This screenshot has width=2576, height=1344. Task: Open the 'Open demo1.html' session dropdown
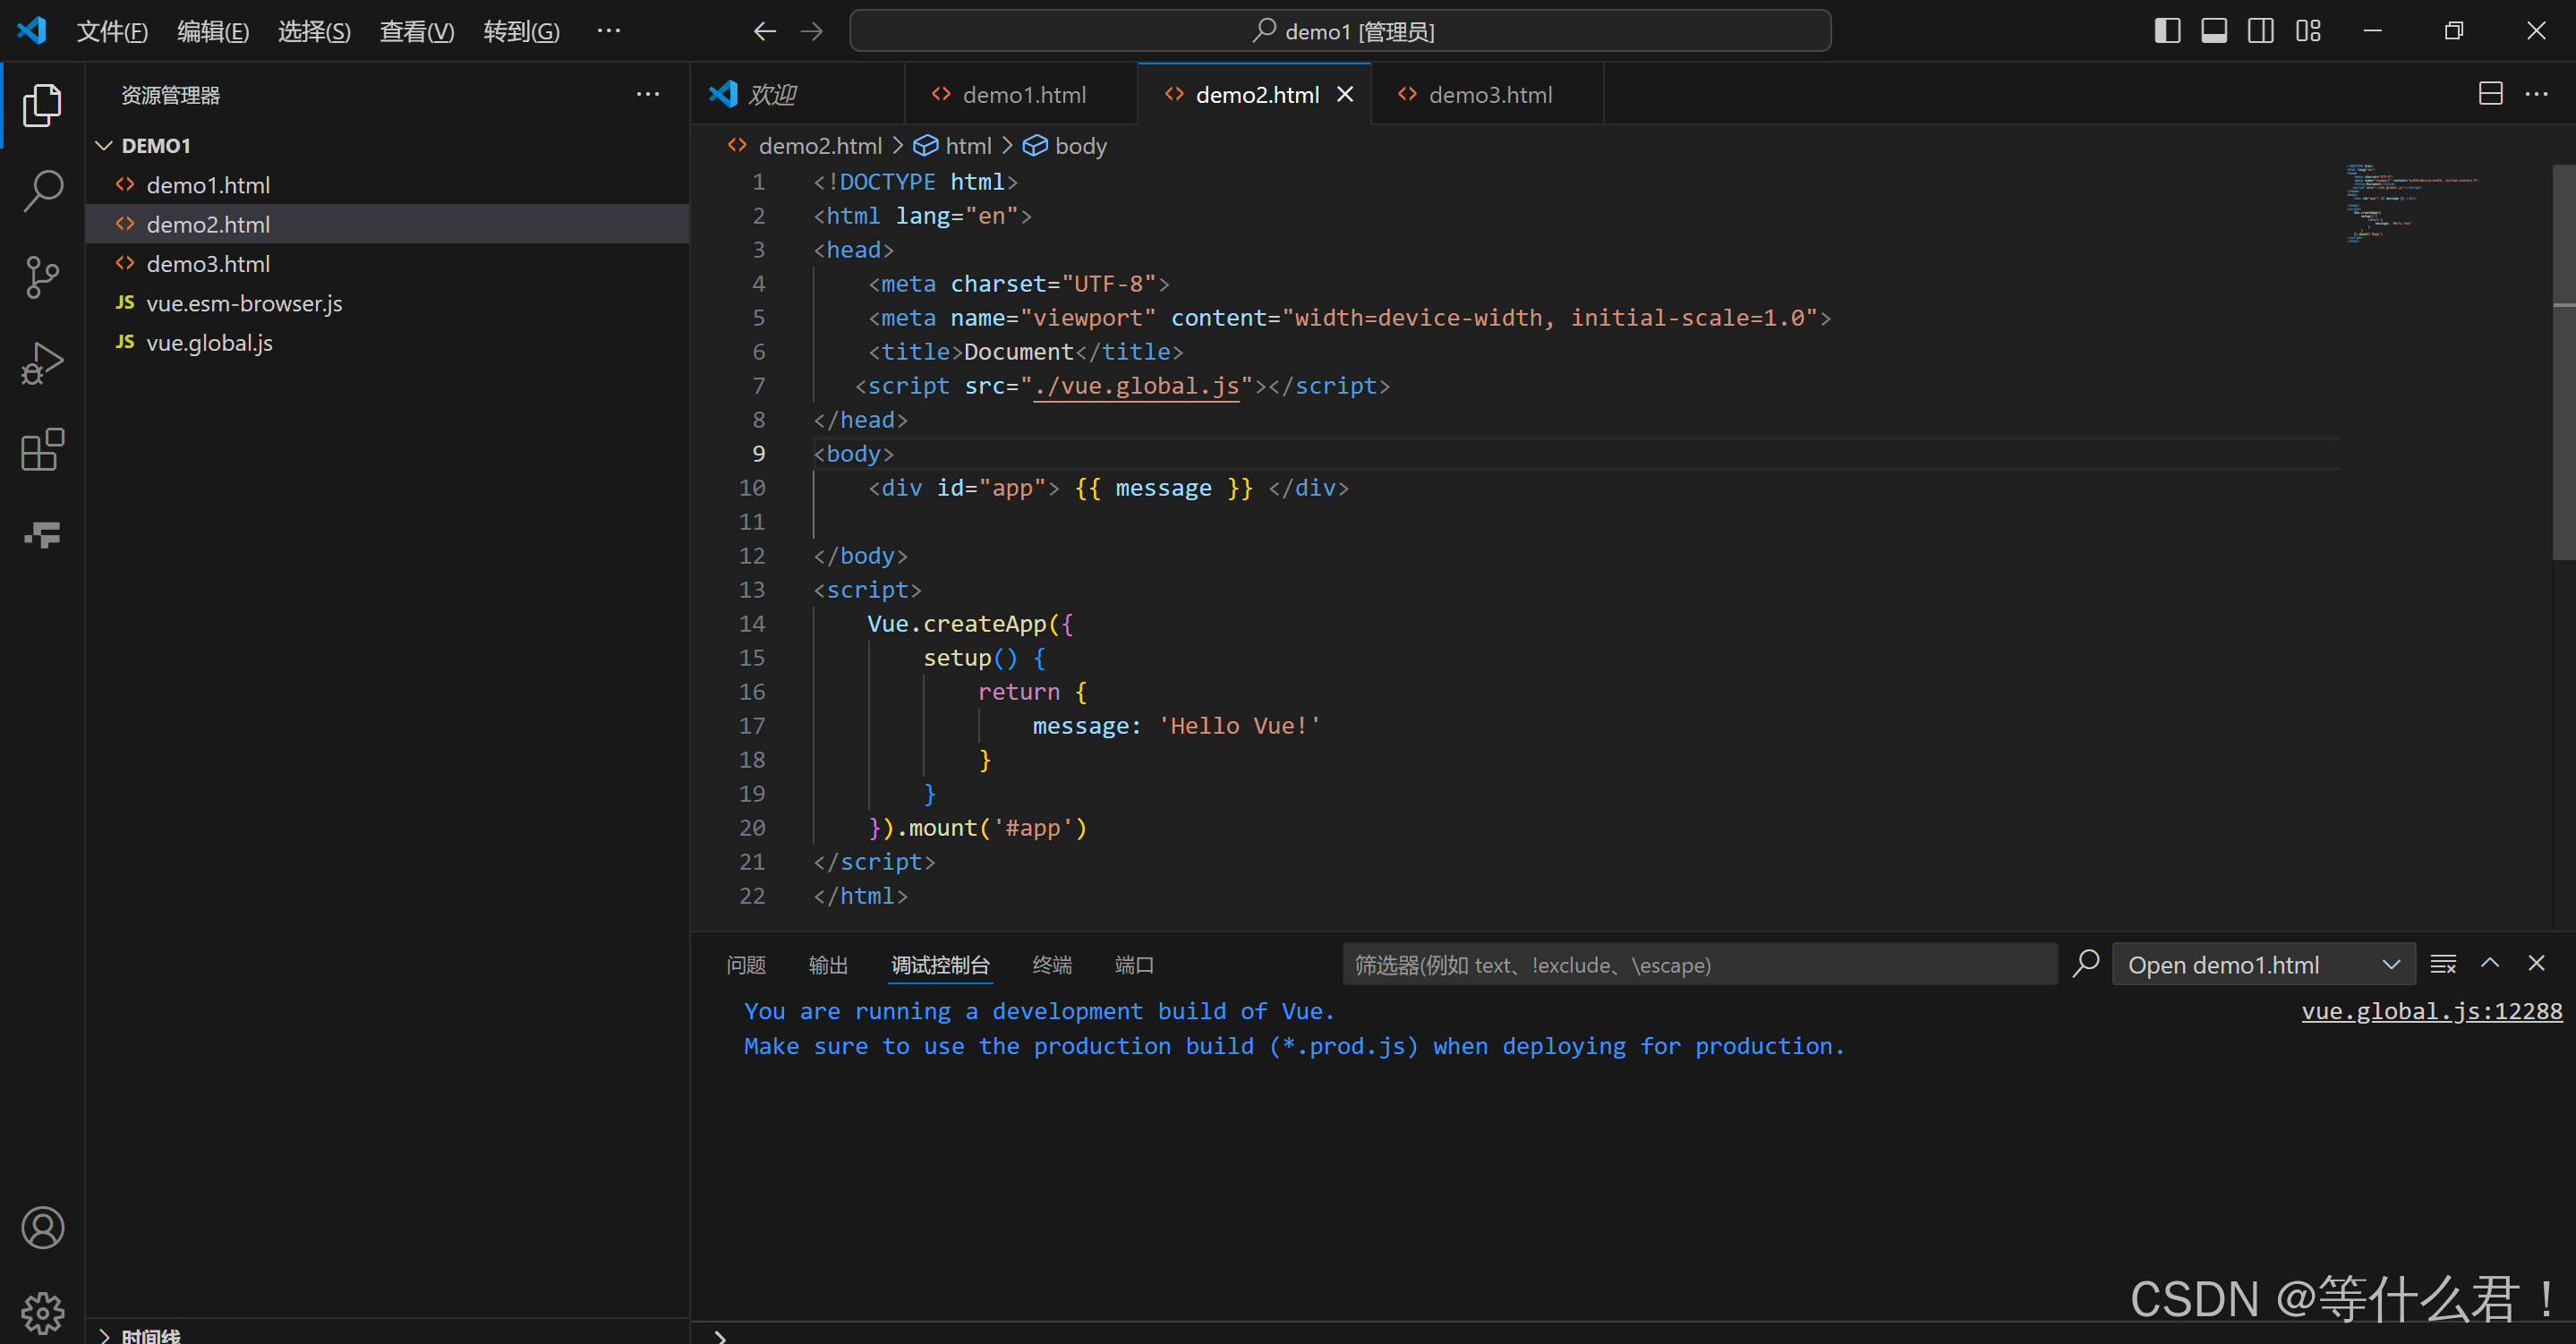pyautogui.click(x=2262, y=964)
